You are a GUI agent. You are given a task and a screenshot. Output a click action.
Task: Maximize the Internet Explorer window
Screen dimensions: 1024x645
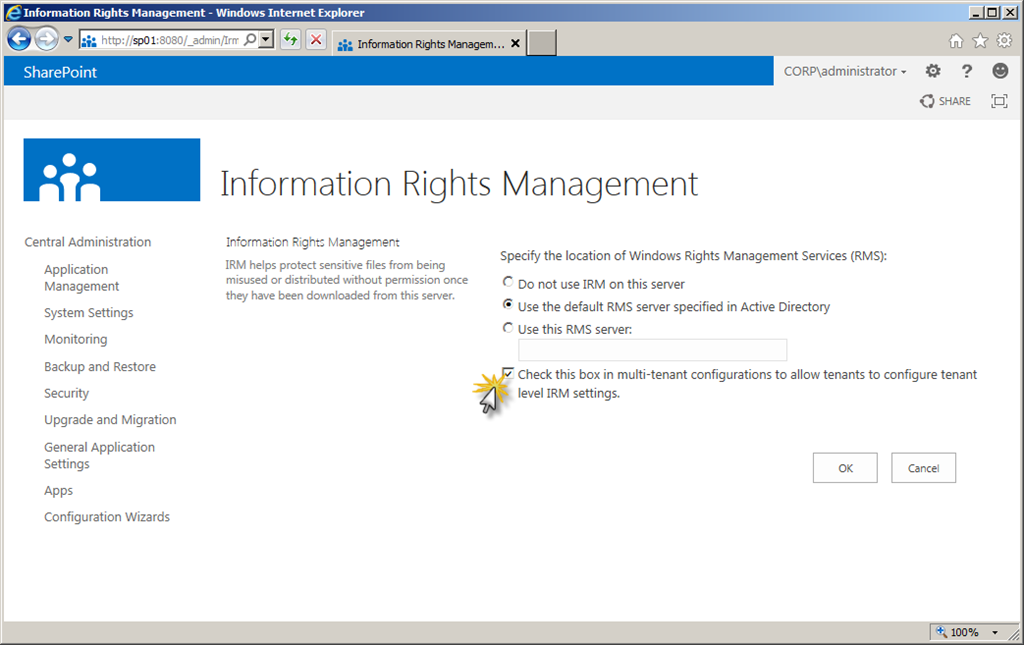click(992, 12)
